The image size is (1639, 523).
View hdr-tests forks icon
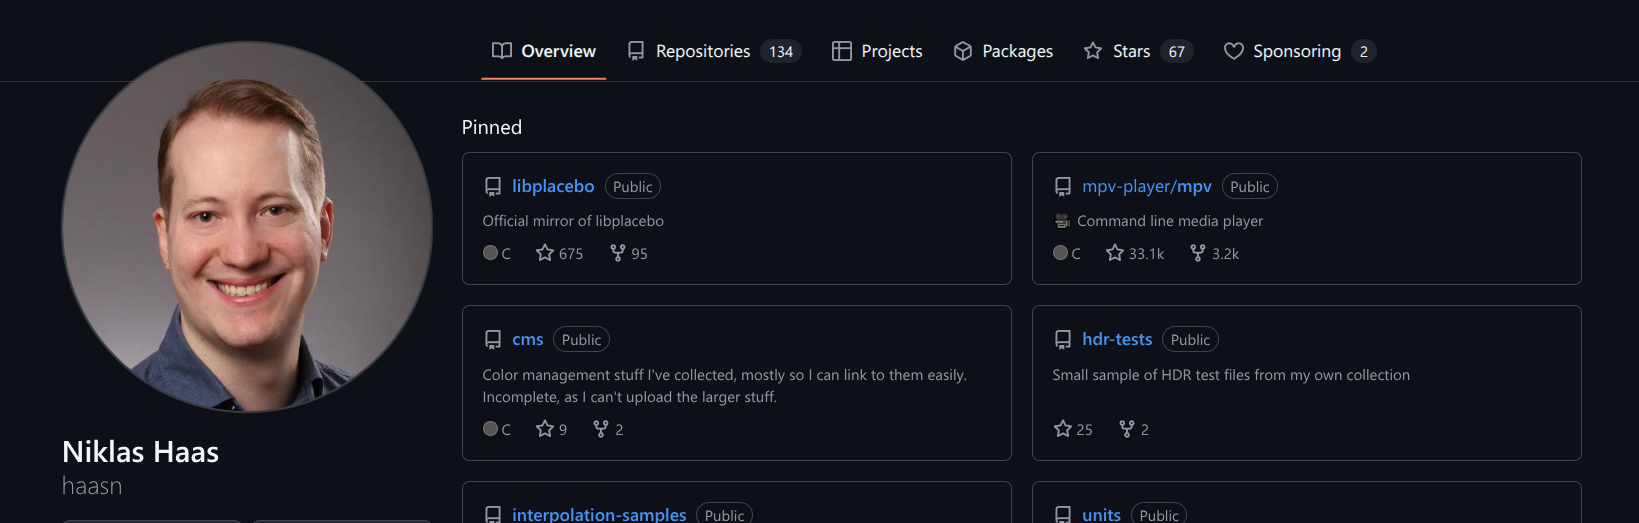pos(1127,428)
